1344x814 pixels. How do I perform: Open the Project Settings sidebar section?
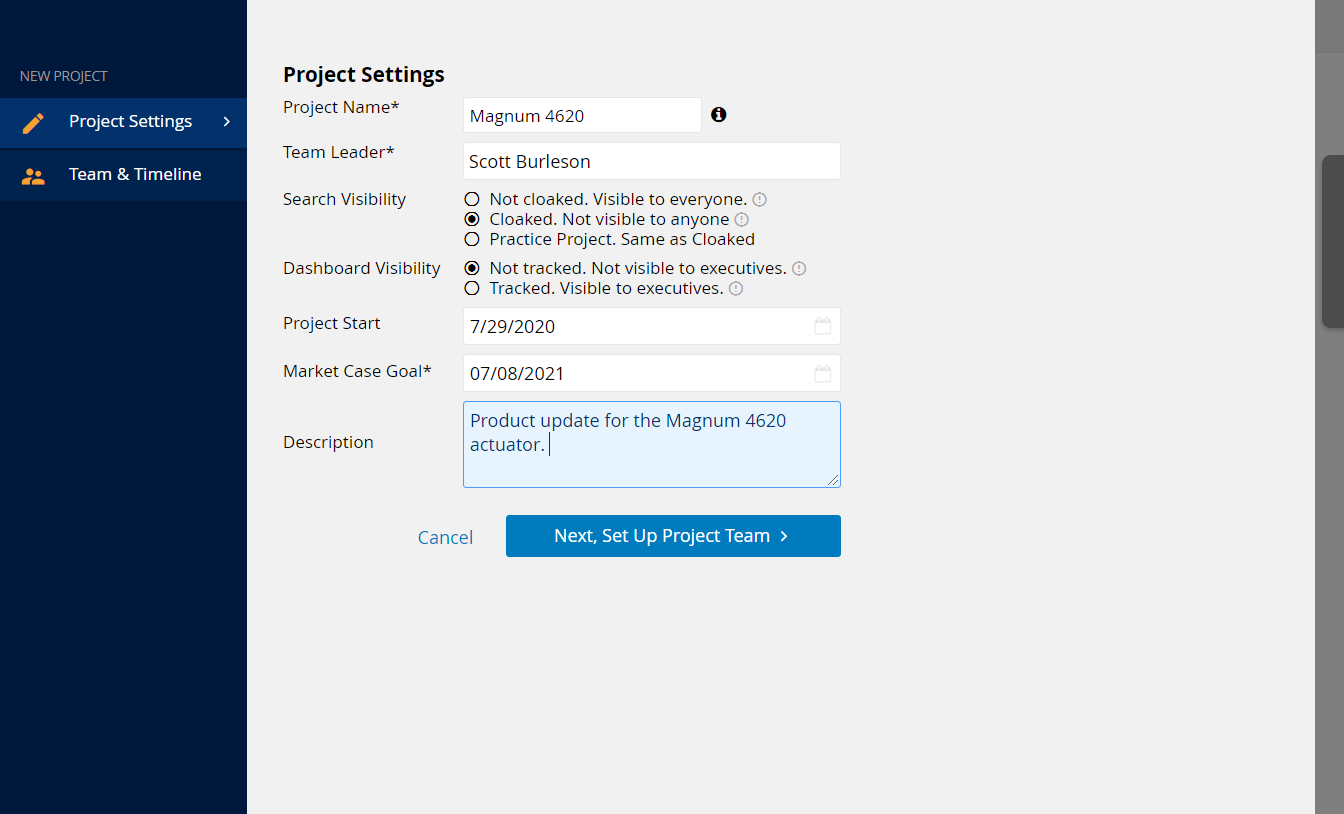click(x=123, y=122)
